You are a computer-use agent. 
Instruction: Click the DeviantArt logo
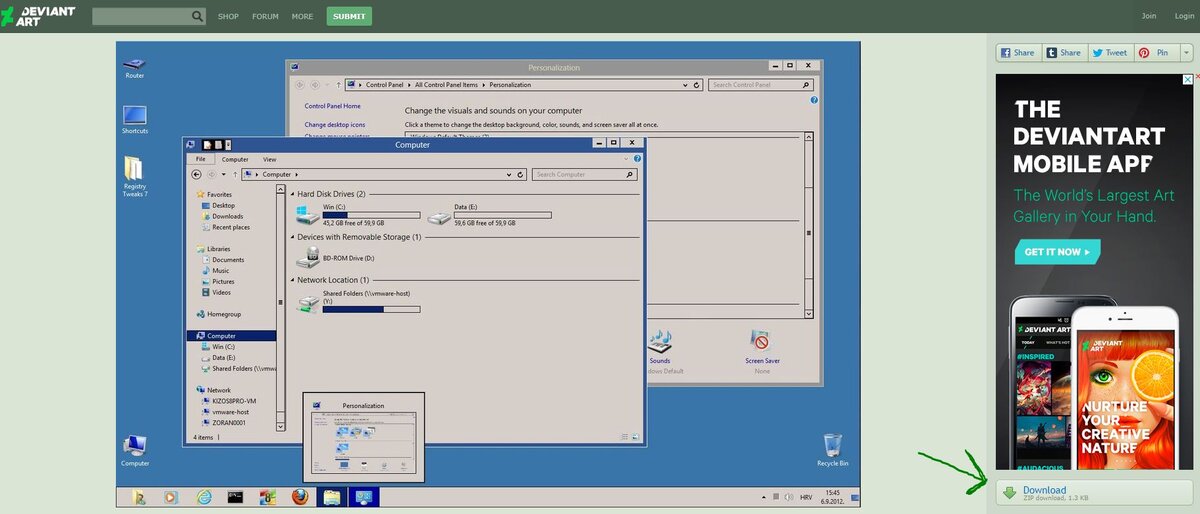click(40, 16)
